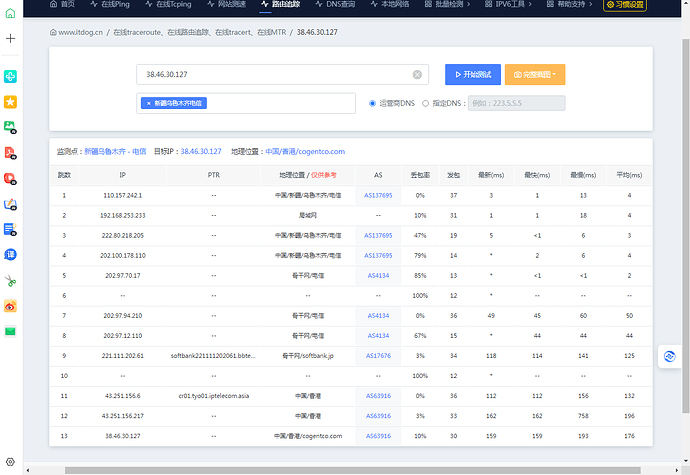Viewport: 690px width, 475px height.
Task: Open AS4134 link in hop 8 row
Action: (378, 335)
